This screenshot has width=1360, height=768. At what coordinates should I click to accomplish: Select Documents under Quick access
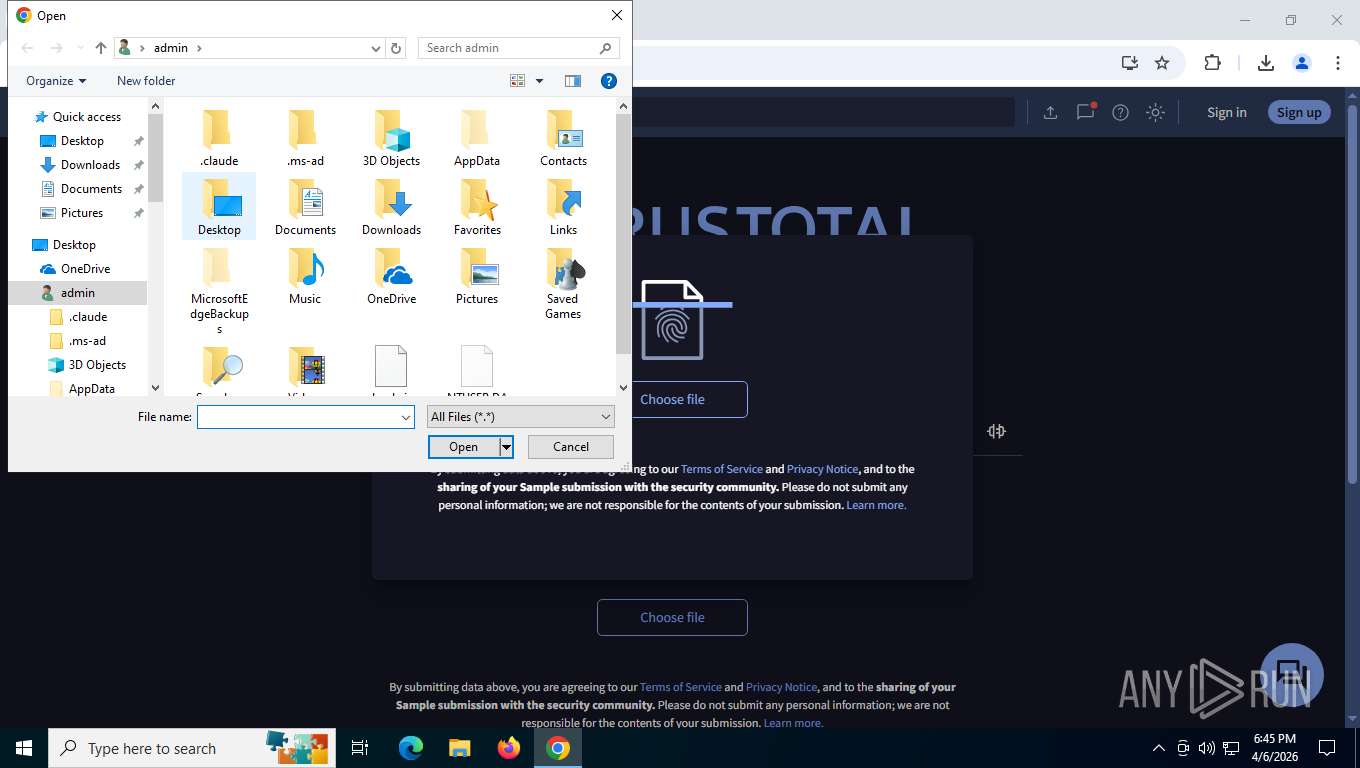pyautogui.click(x=91, y=189)
